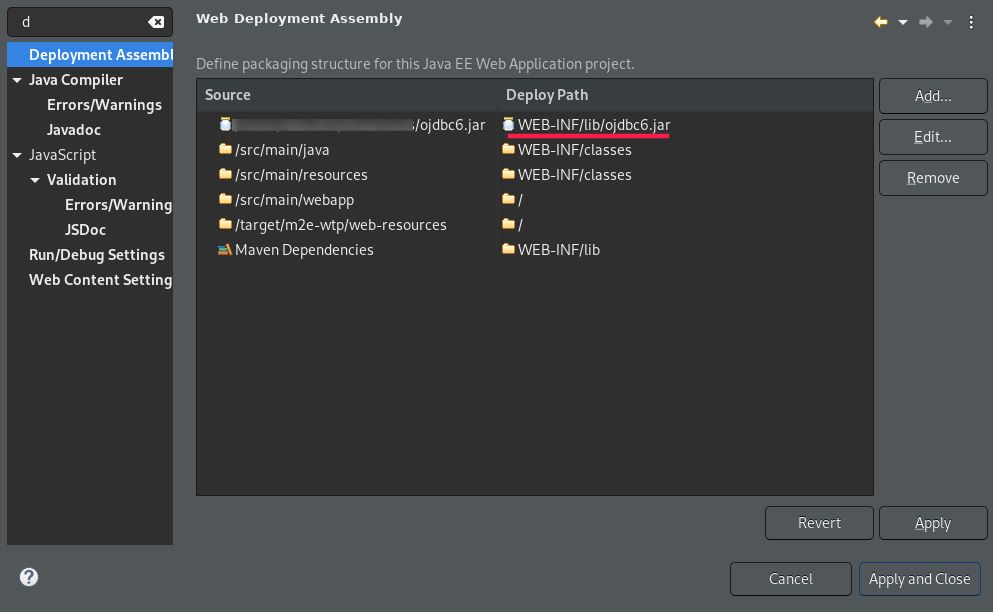The height and width of the screenshot is (612, 993).
Task: Select Javadoc under Java Compiler
Action: point(74,130)
